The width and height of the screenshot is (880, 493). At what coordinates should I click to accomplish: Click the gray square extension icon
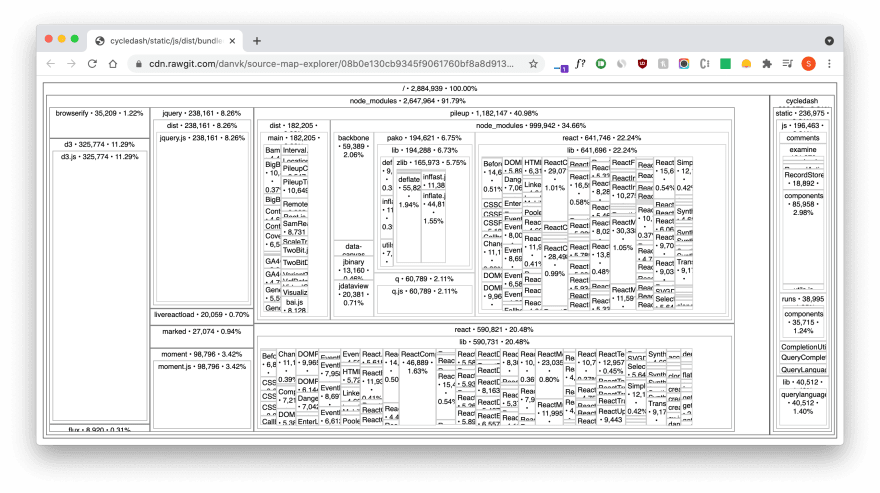pyautogui.click(x=663, y=64)
